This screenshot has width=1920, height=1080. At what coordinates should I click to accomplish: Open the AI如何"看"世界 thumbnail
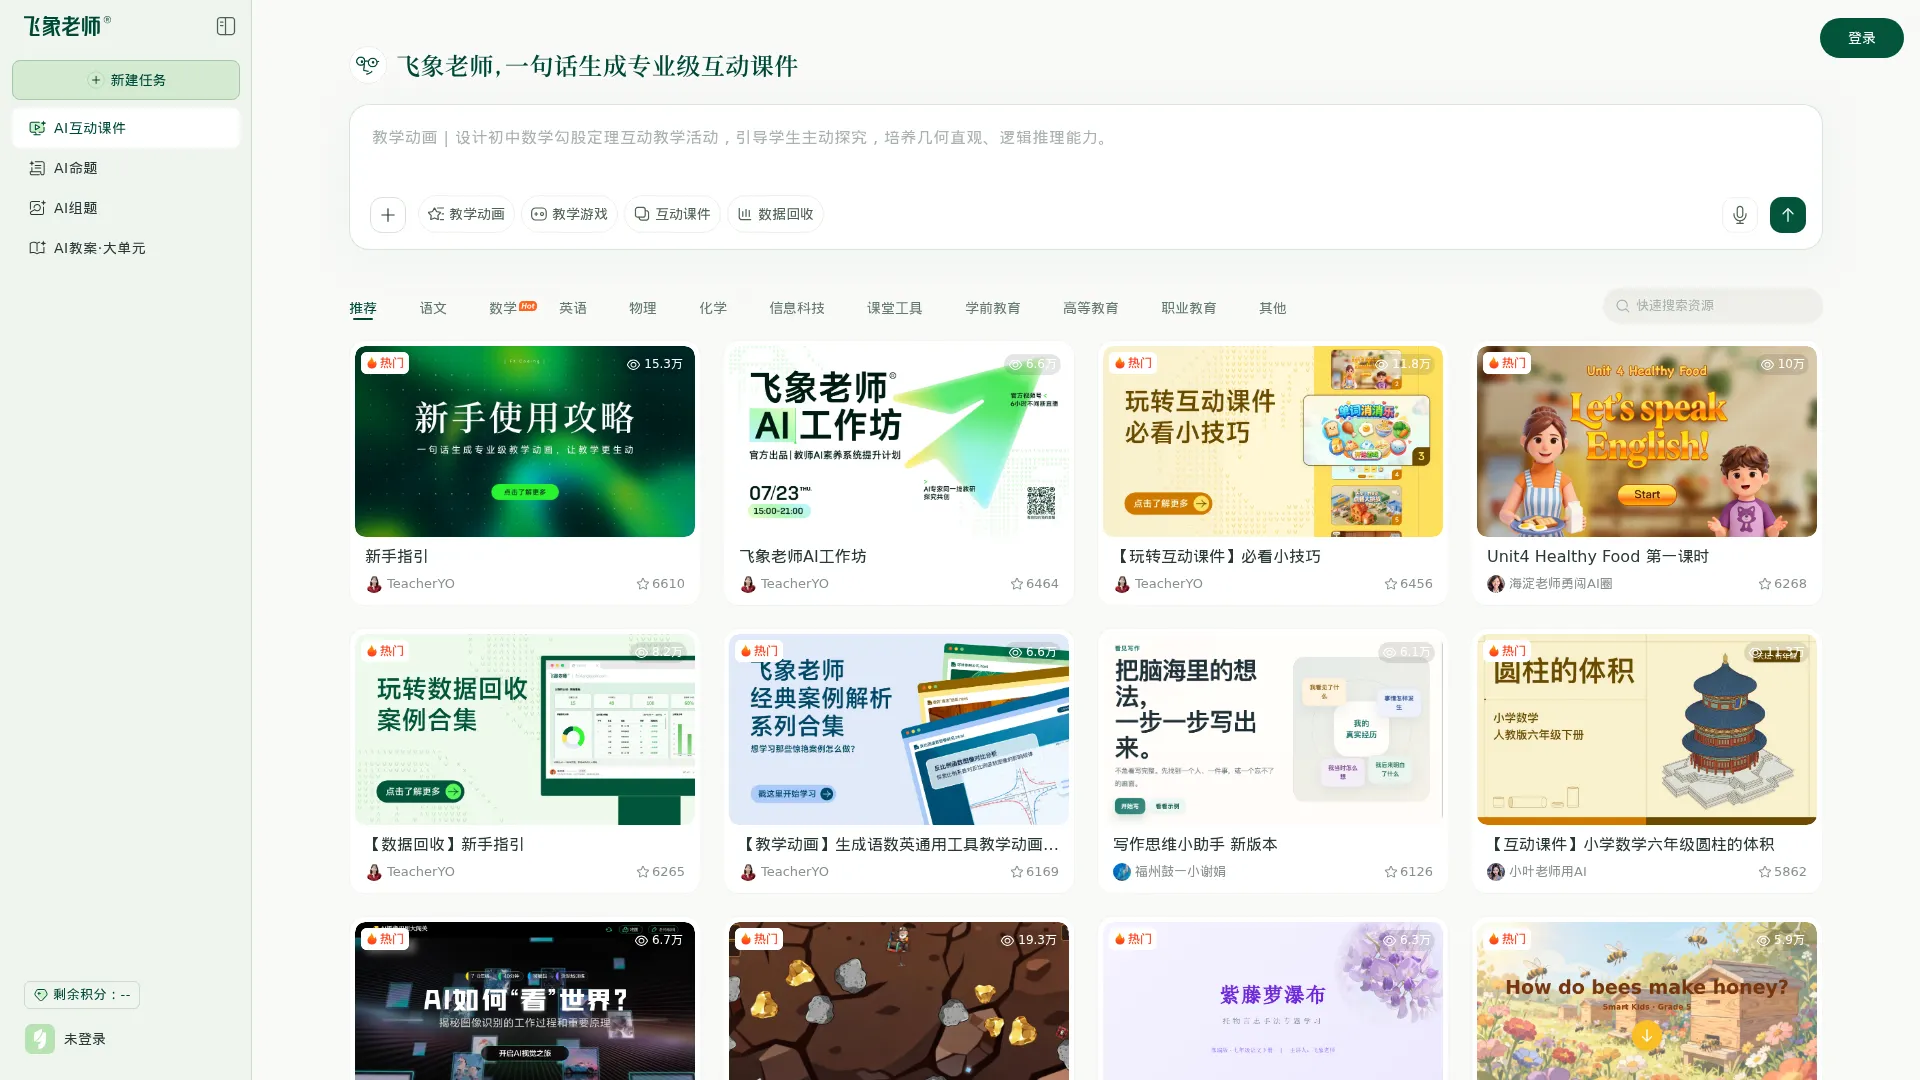point(525,1001)
